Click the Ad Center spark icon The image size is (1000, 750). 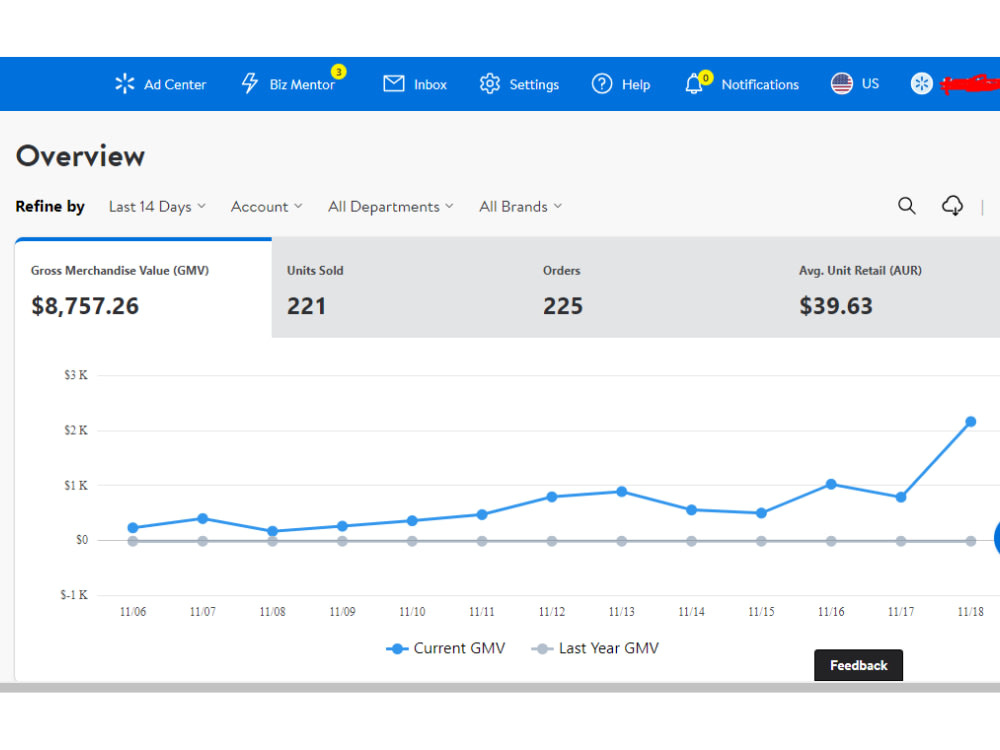click(x=125, y=84)
